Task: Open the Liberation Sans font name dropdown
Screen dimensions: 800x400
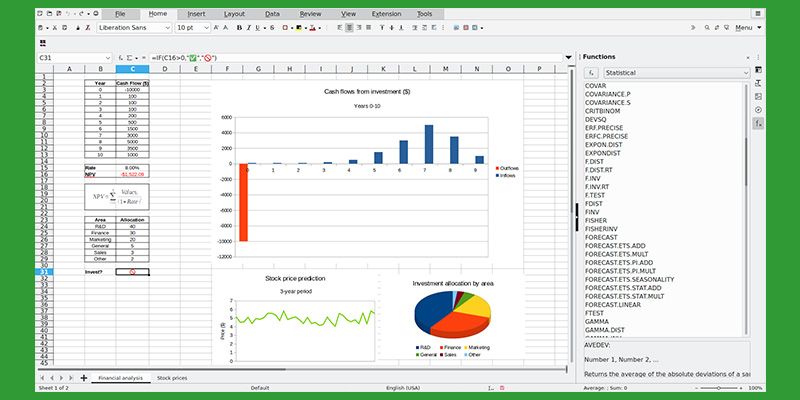Action: pos(168,28)
